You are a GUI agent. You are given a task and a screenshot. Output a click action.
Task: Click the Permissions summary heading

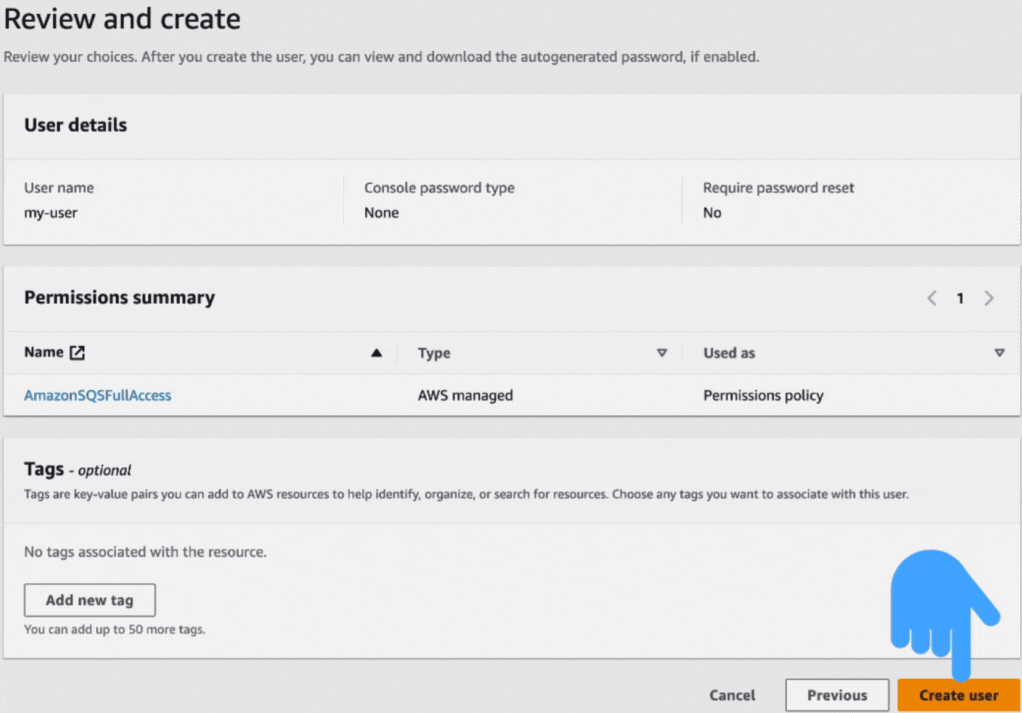[x=119, y=298]
